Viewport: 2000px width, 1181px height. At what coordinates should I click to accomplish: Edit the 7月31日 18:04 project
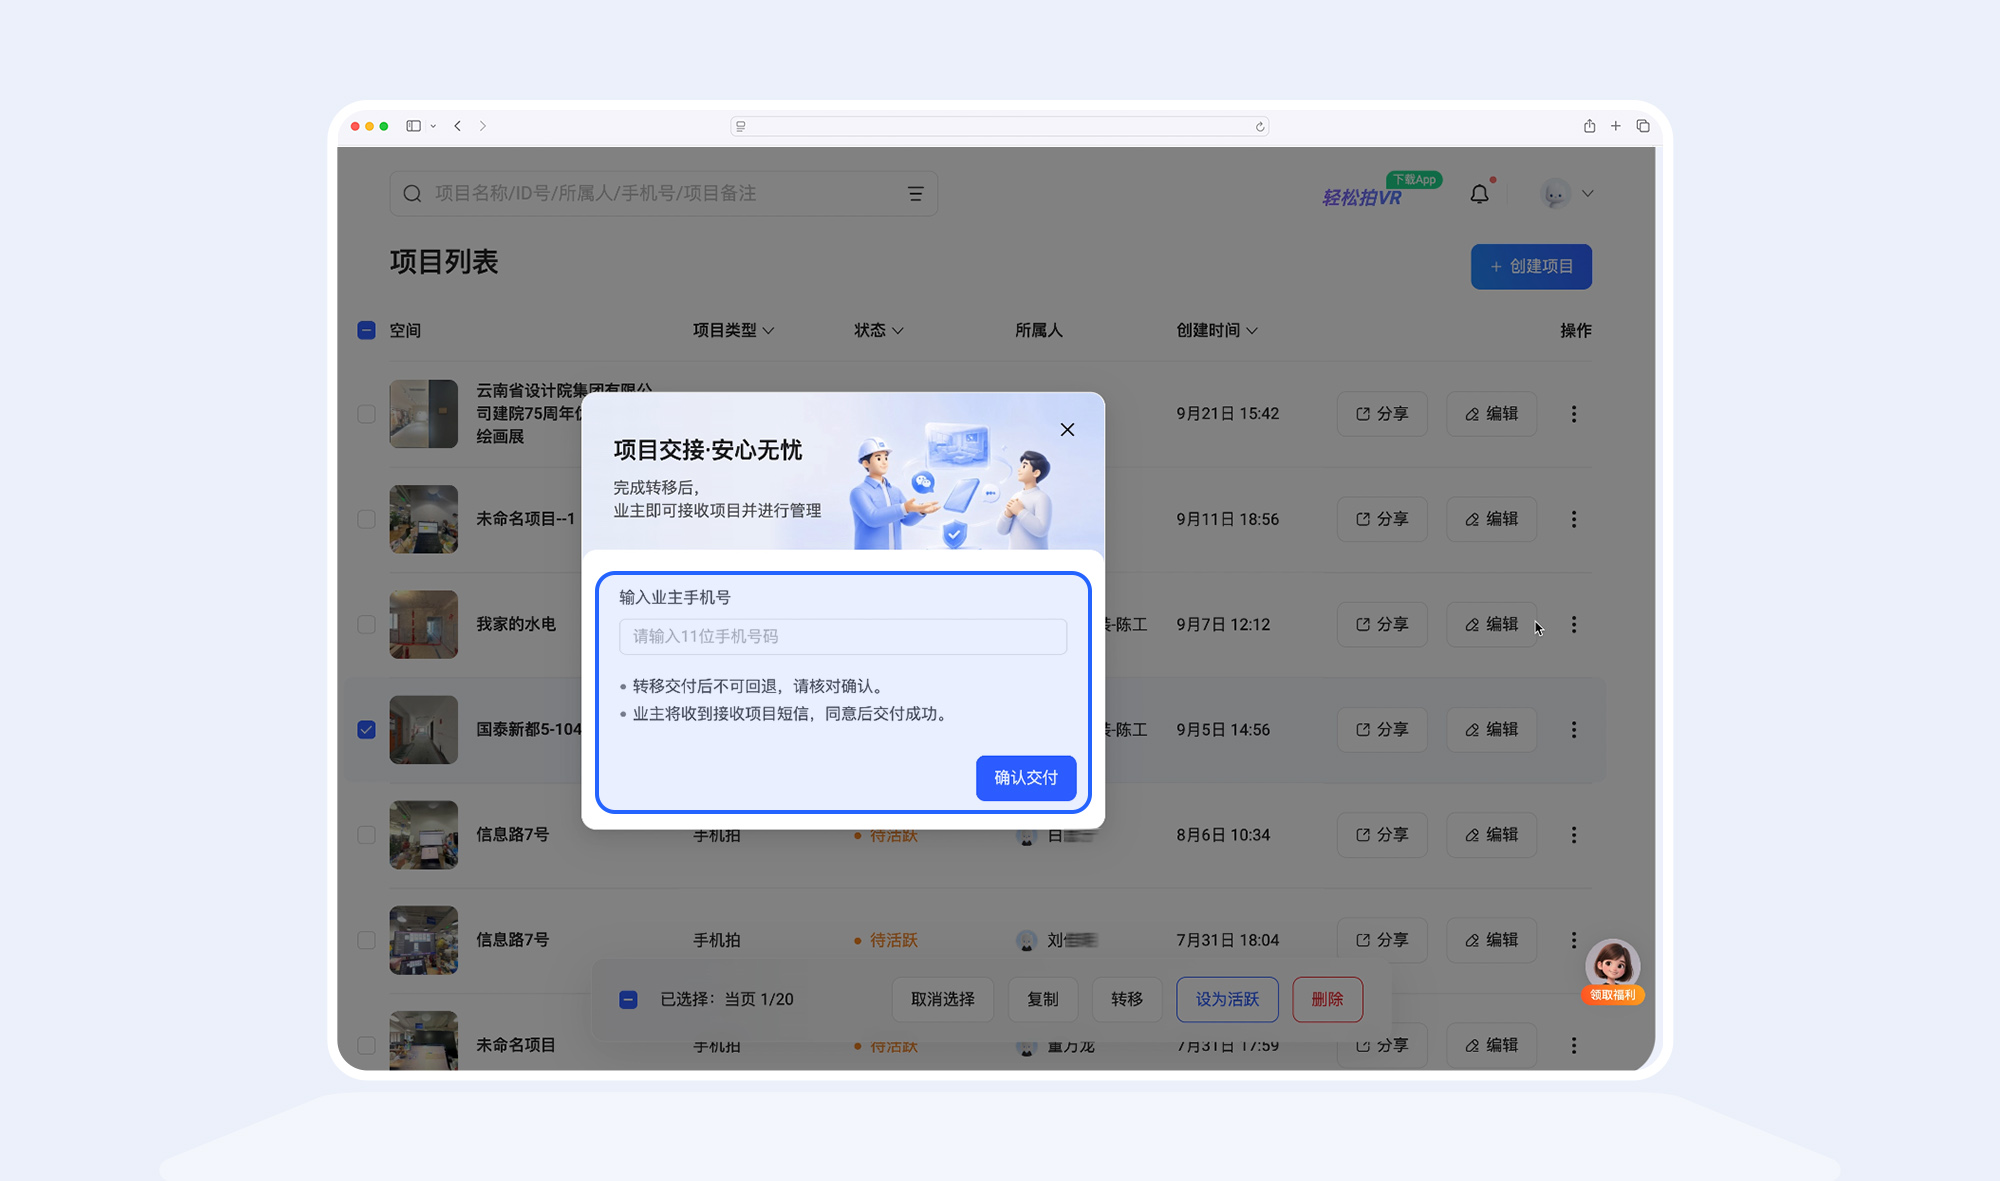[1491, 940]
